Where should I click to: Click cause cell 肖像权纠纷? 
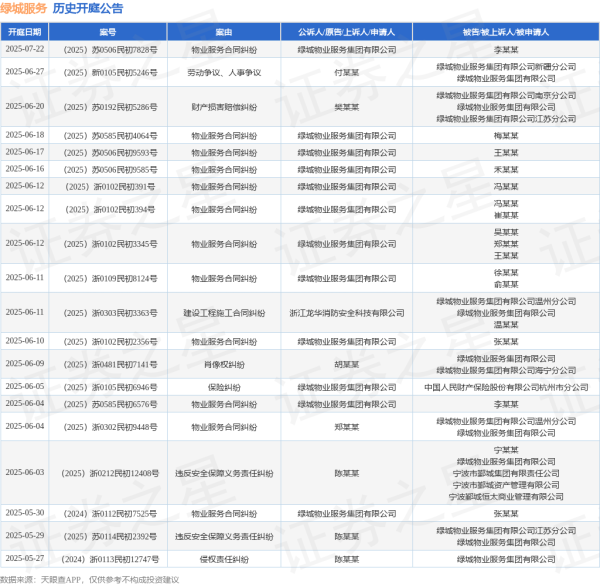click(x=224, y=364)
